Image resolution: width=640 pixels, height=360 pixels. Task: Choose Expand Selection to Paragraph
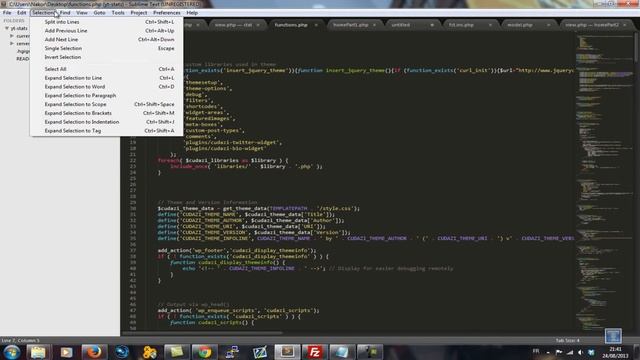click(x=107, y=96)
